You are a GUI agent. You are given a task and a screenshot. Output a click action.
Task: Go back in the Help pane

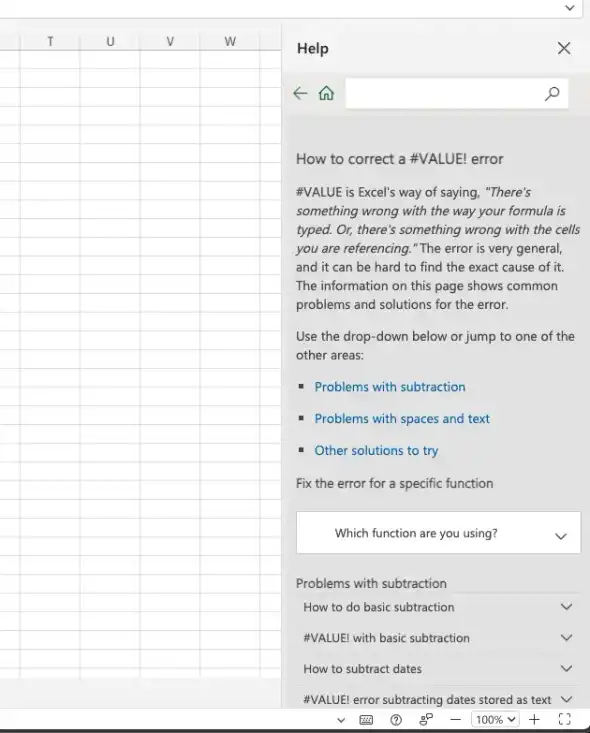pyautogui.click(x=300, y=93)
